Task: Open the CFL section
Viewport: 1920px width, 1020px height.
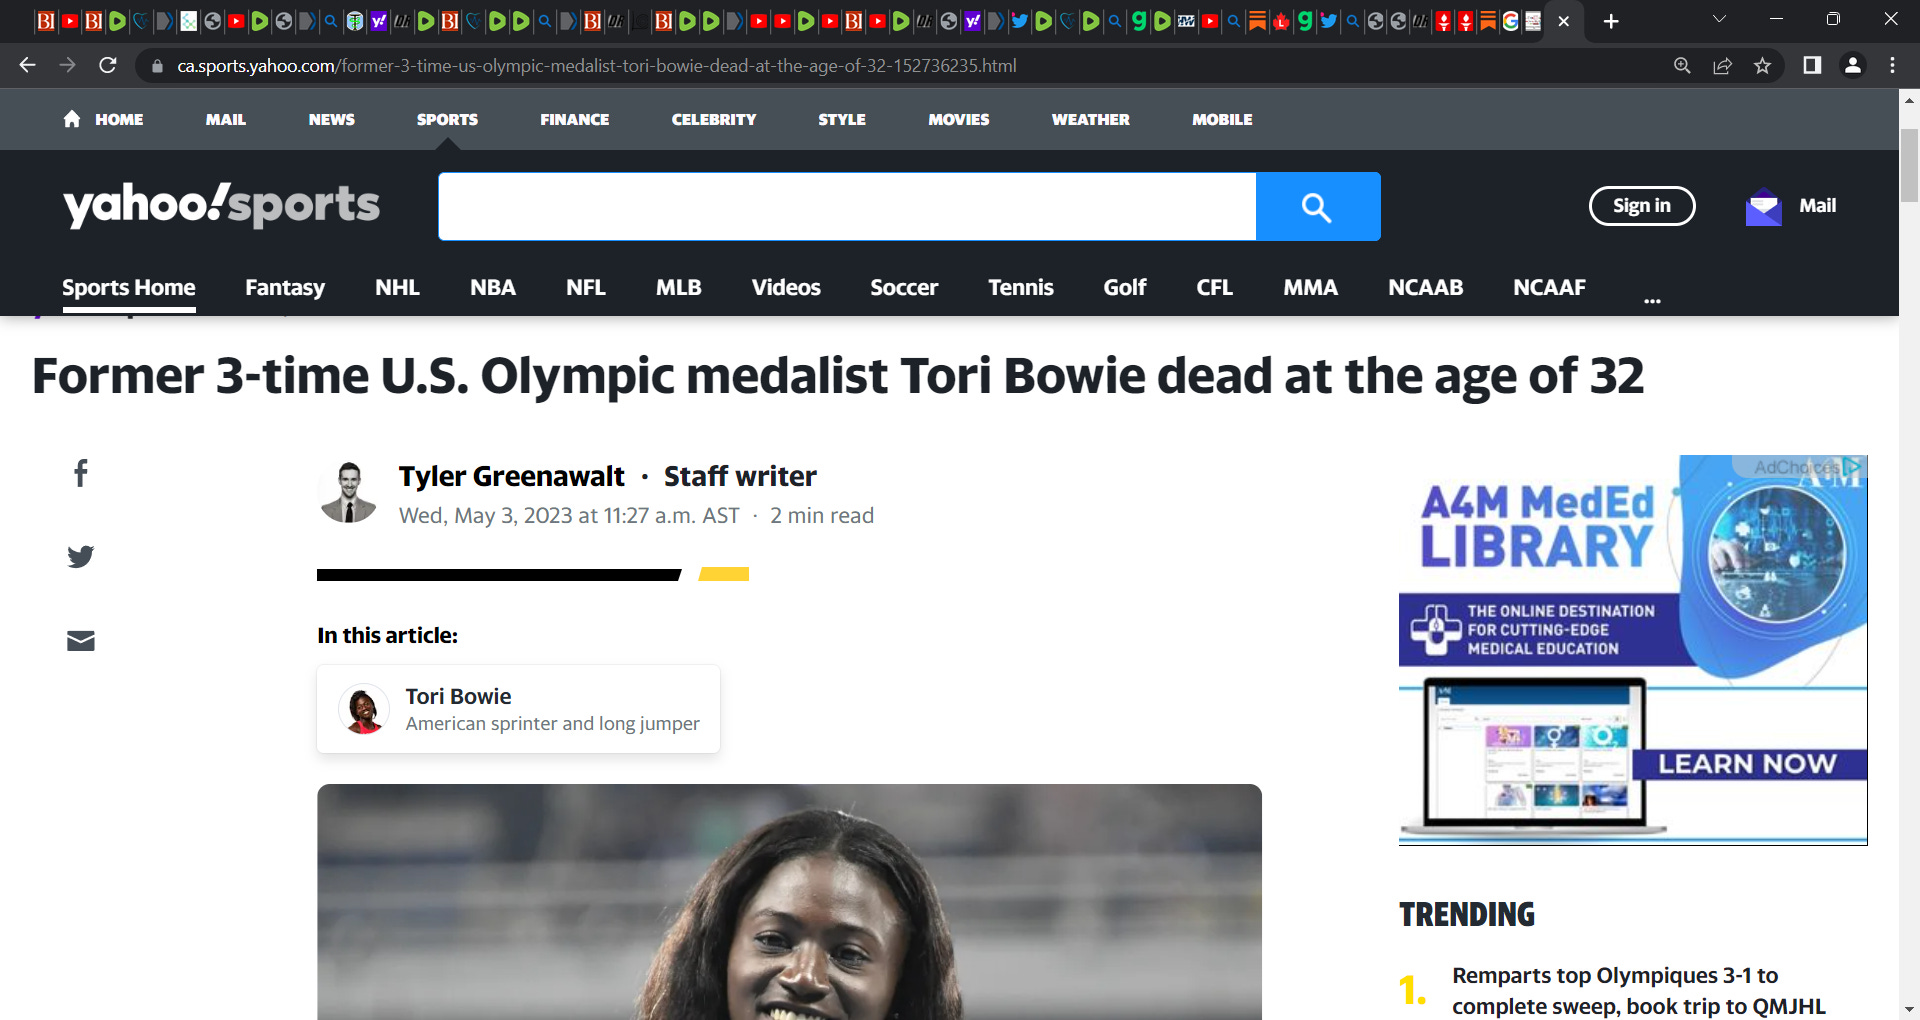Action: (1215, 288)
